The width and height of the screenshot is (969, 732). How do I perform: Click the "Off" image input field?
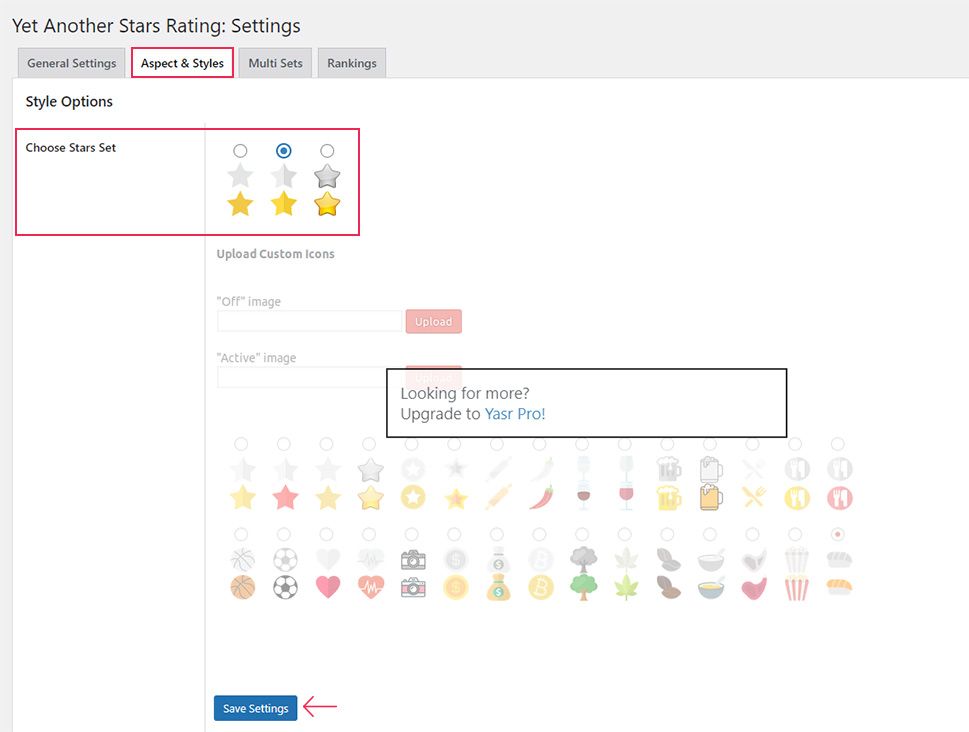point(309,321)
